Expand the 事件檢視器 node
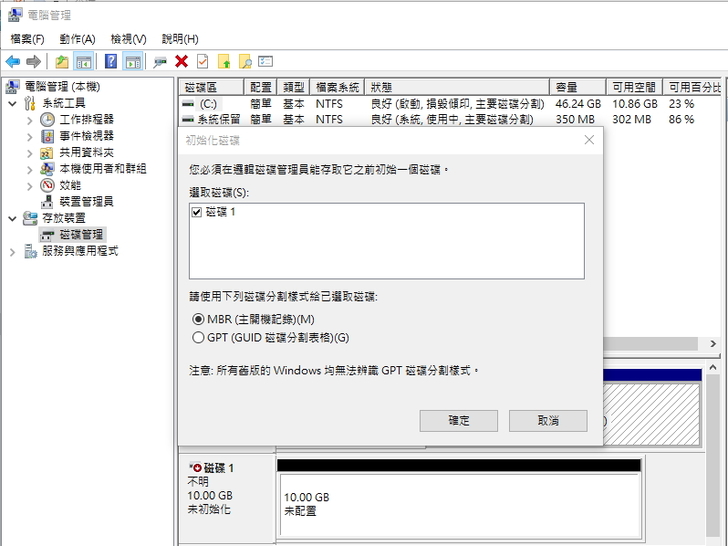Viewport: 728px width, 546px height. (x=30, y=136)
